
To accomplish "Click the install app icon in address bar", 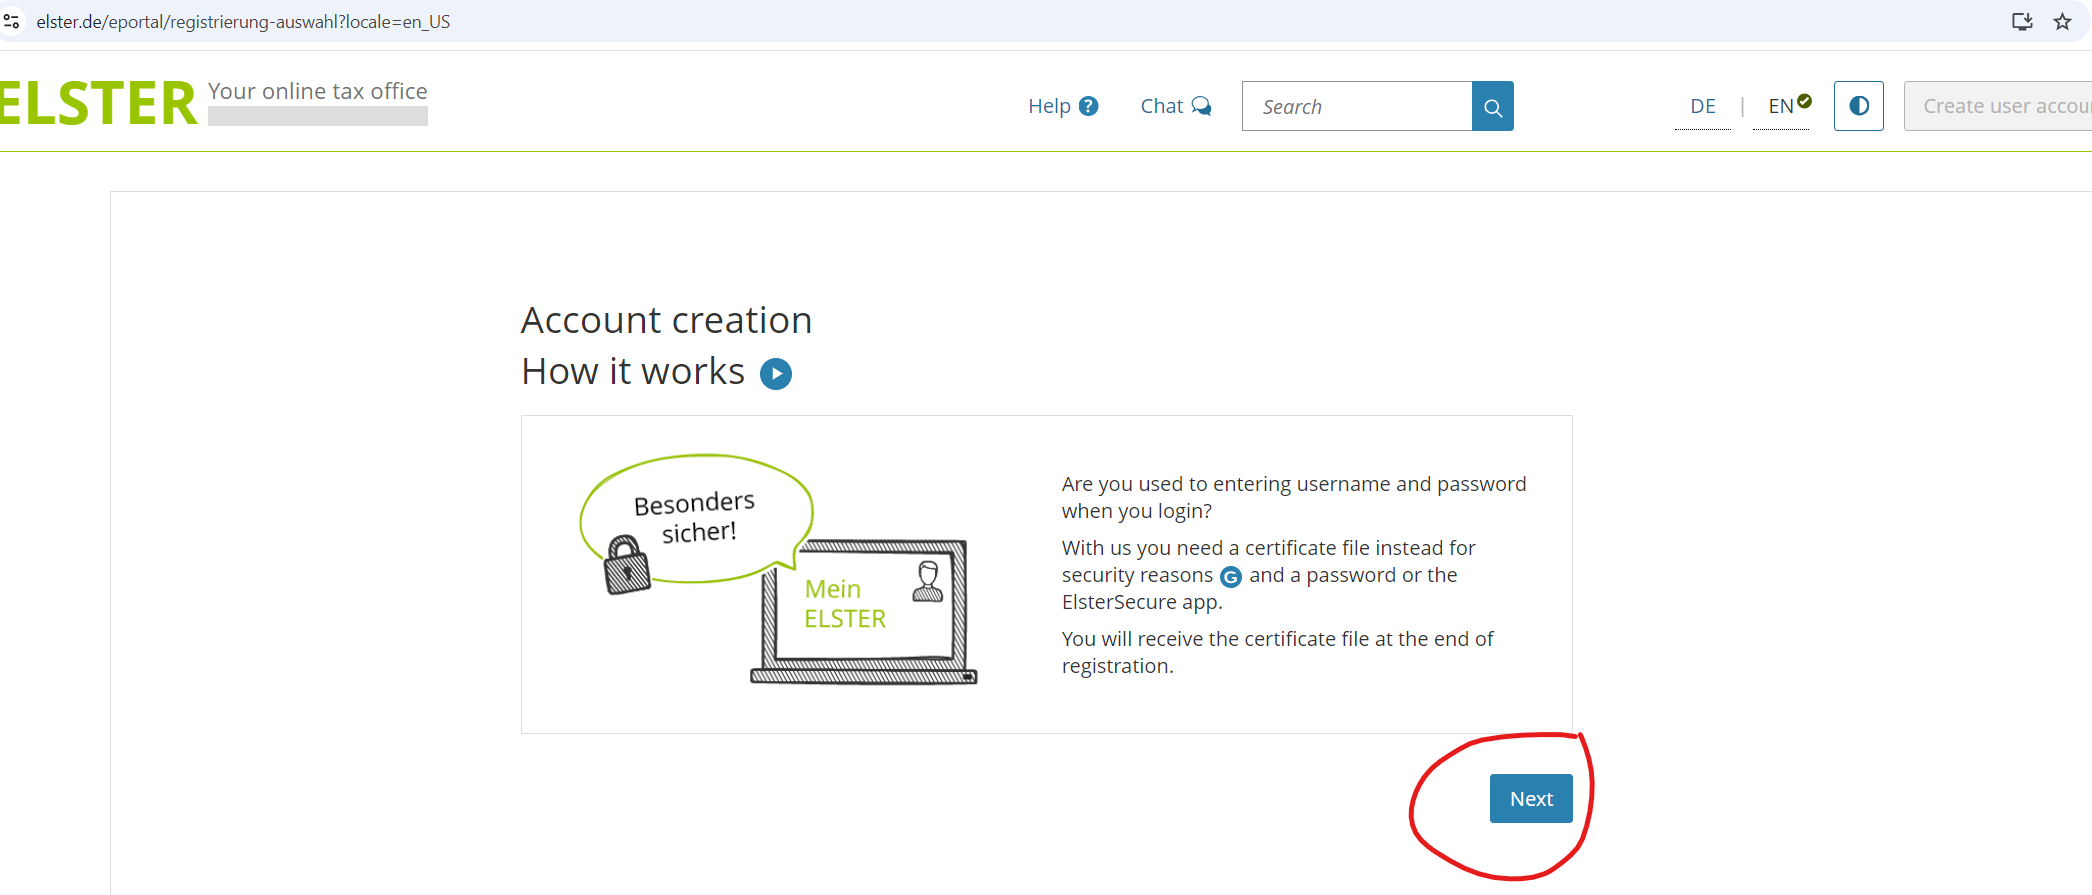I will [x=2022, y=22].
